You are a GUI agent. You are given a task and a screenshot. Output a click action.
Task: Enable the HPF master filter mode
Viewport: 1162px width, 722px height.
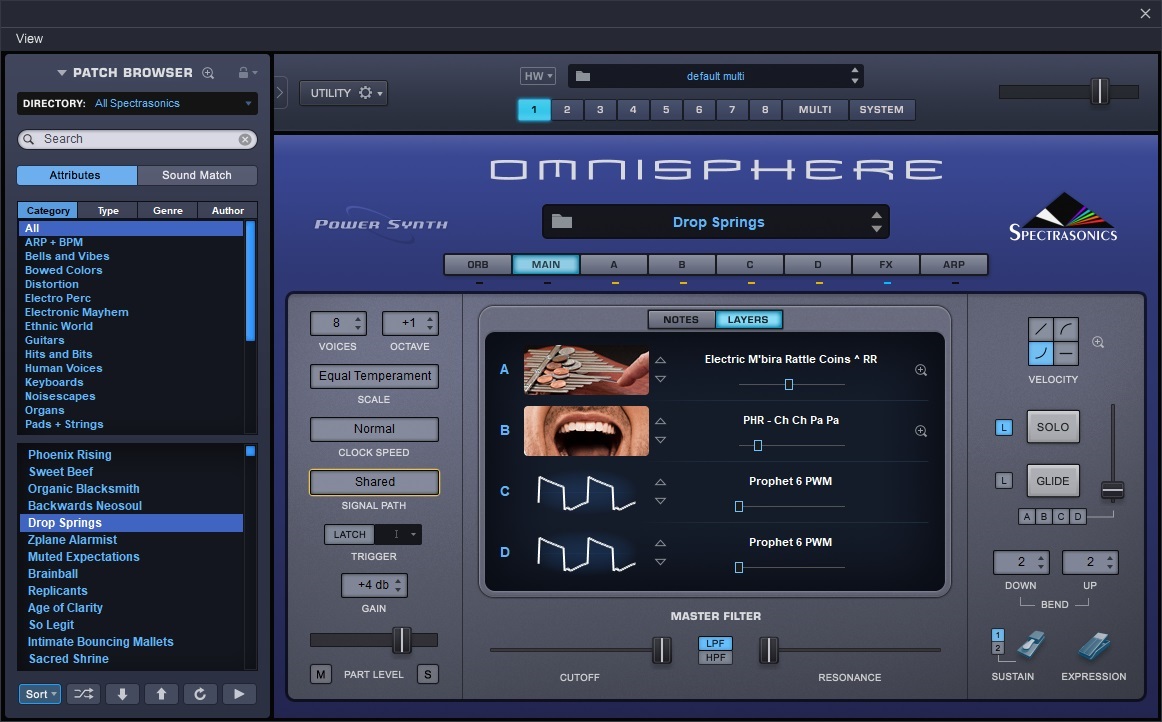tap(714, 658)
